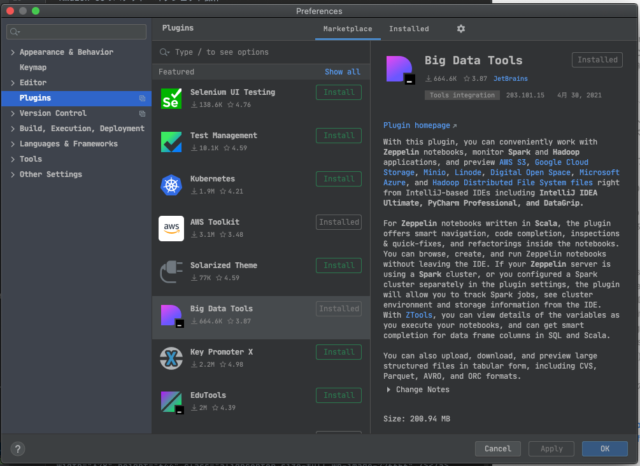The image size is (640, 466).
Task: Click the Size: 208.94 MB text
Action: click(417, 419)
